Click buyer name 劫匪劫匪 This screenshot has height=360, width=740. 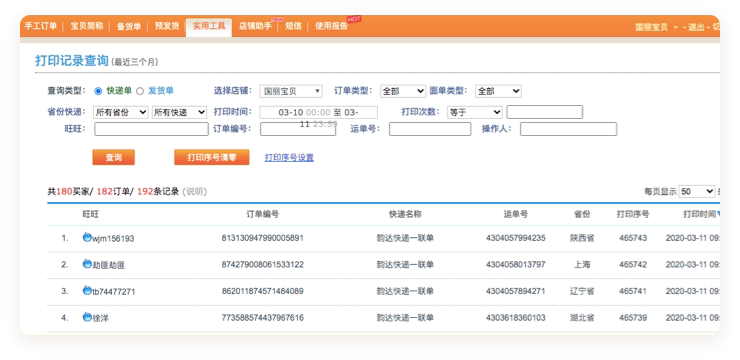point(109,265)
